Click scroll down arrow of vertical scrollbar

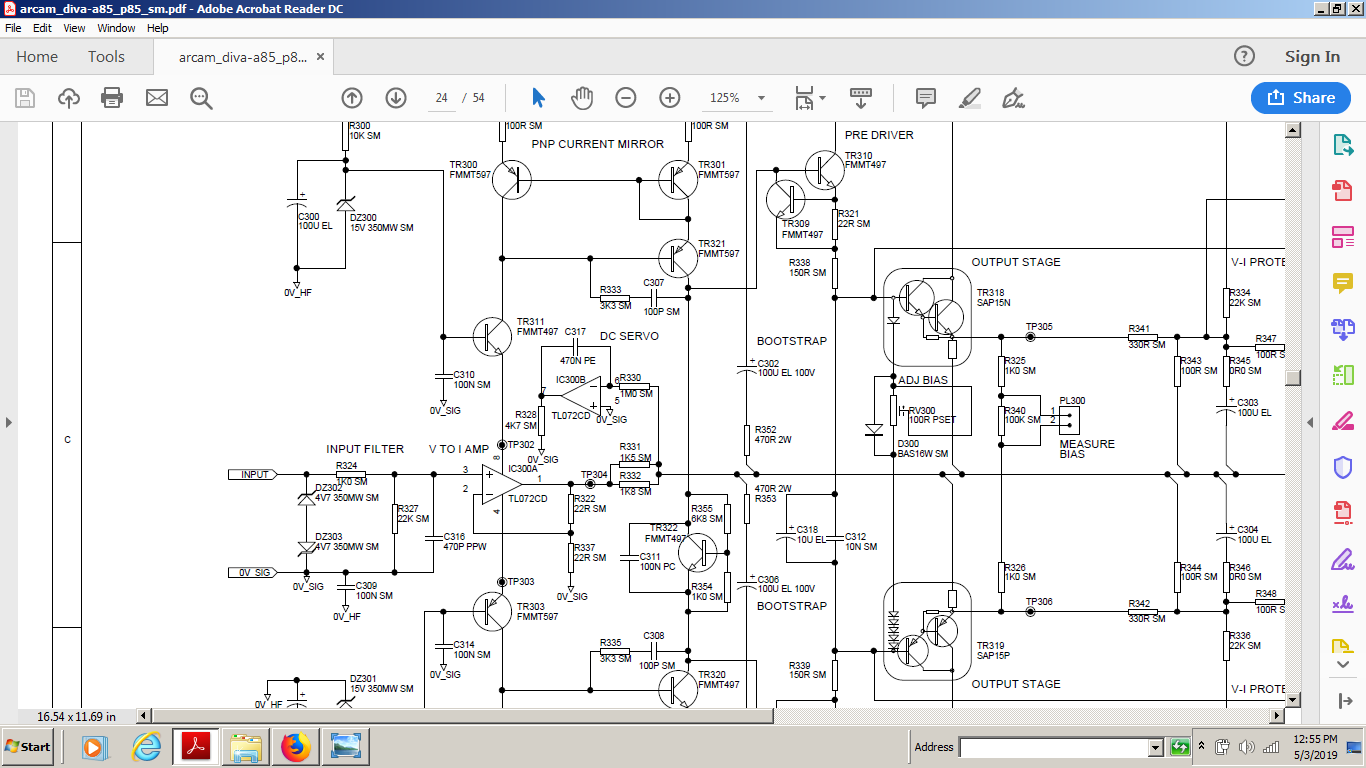point(1293,700)
